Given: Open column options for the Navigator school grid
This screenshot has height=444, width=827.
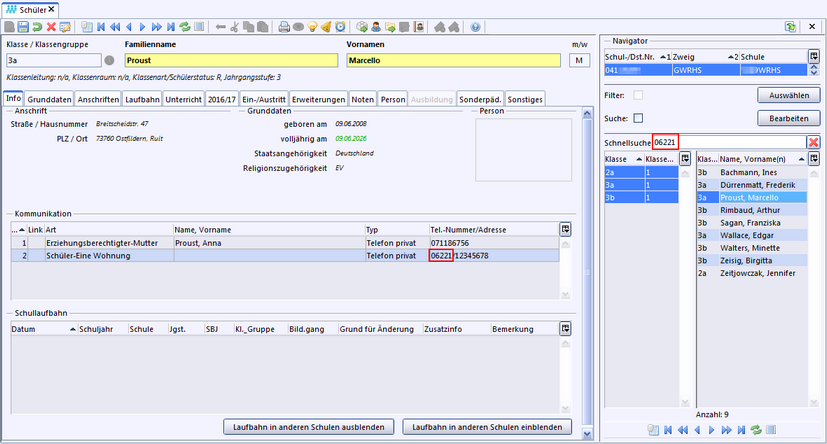Looking at the screenshot, I should (x=812, y=57).
